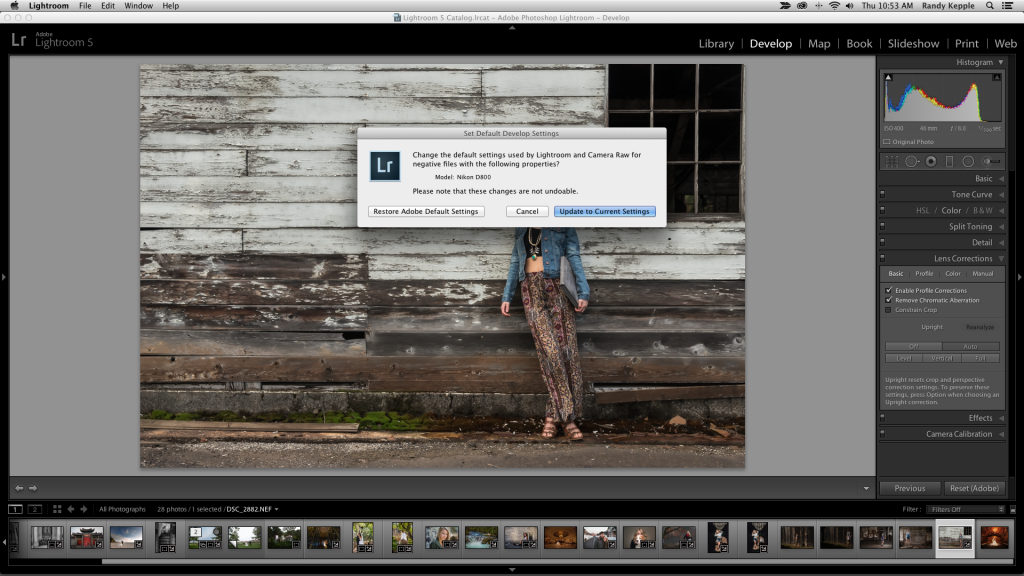
Task: Select the red temple thumbnail in filmstrip
Action: point(86,537)
